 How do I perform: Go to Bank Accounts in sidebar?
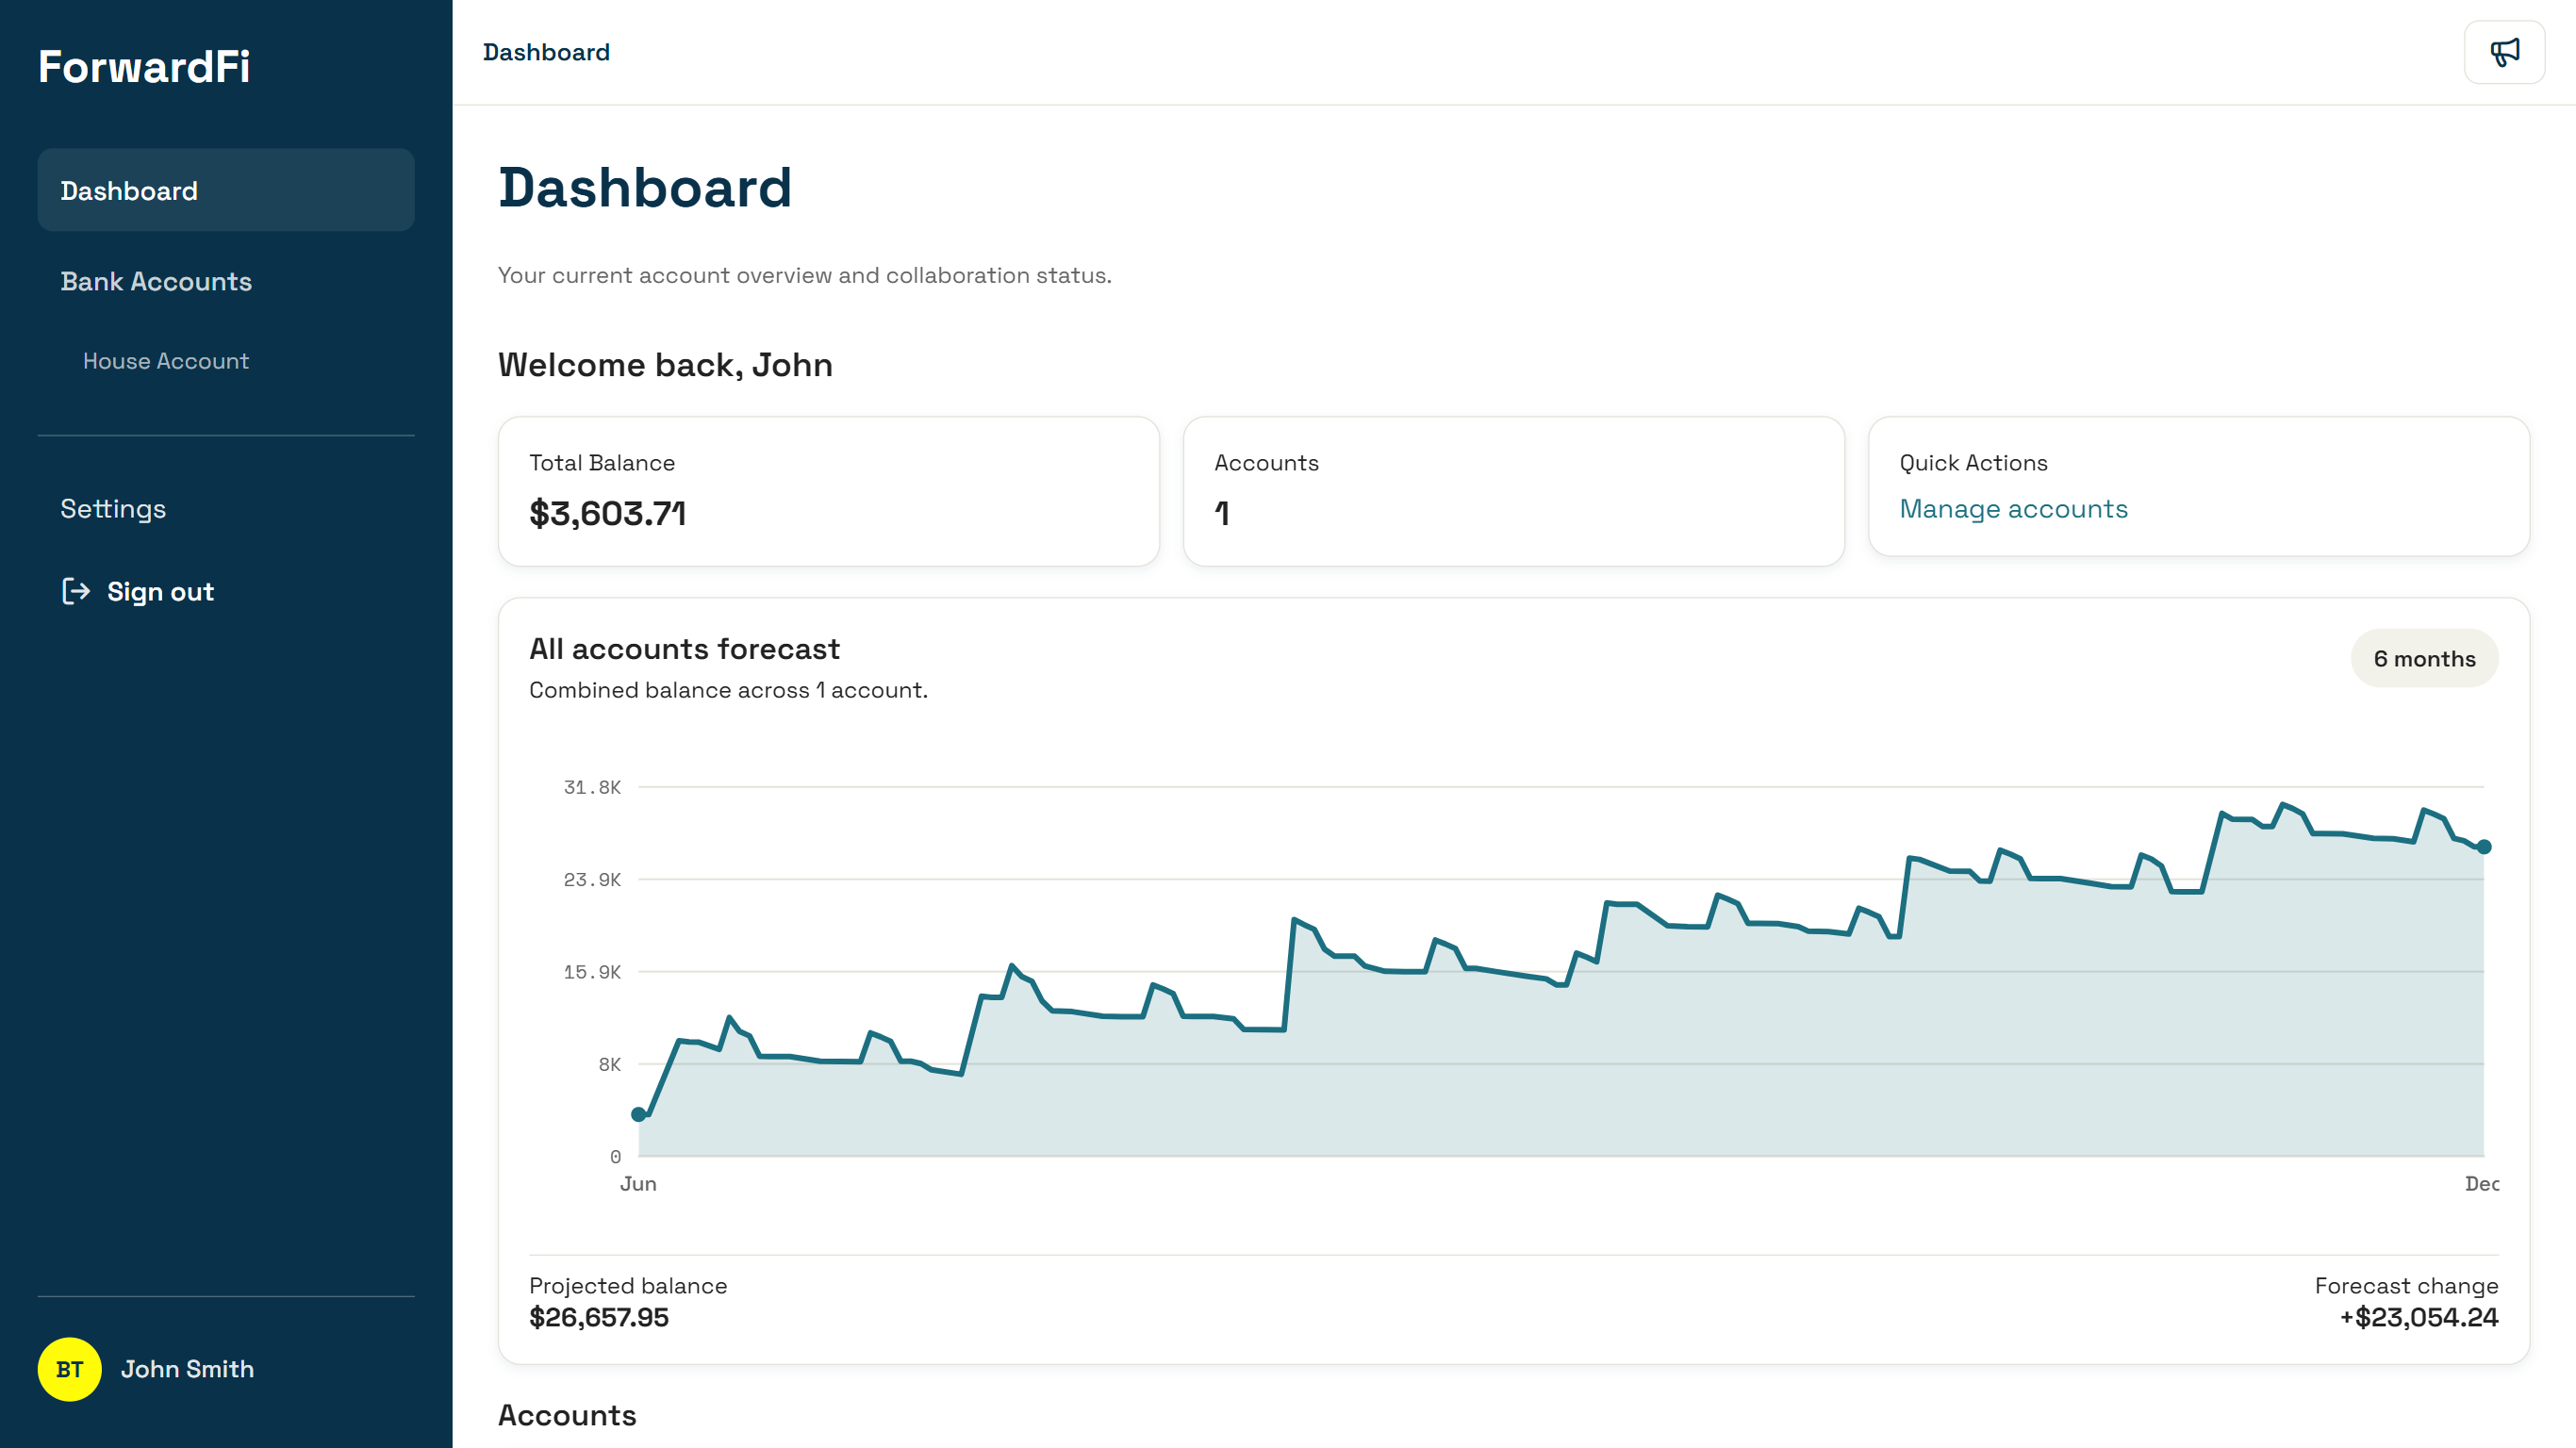156,281
